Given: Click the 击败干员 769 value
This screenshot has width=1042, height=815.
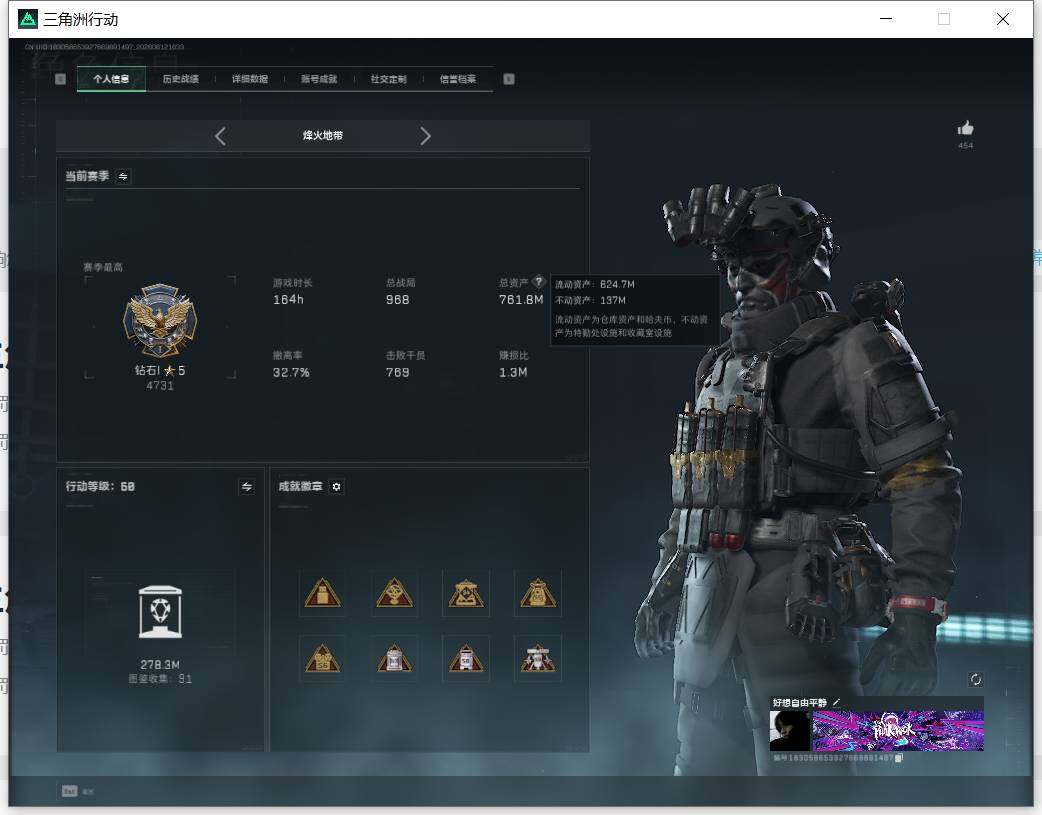Looking at the screenshot, I should [x=397, y=372].
